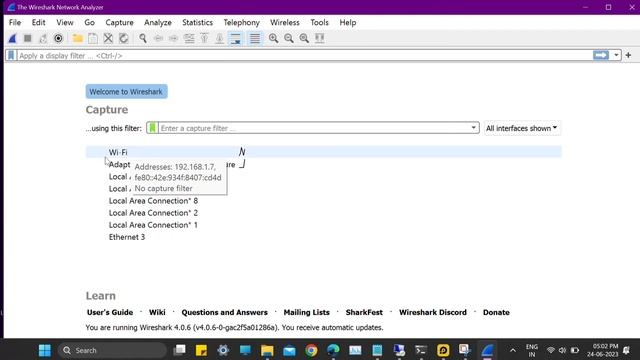The image size is (640, 360).
Task: Open the capture options icon
Action: click(x=58, y=38)
